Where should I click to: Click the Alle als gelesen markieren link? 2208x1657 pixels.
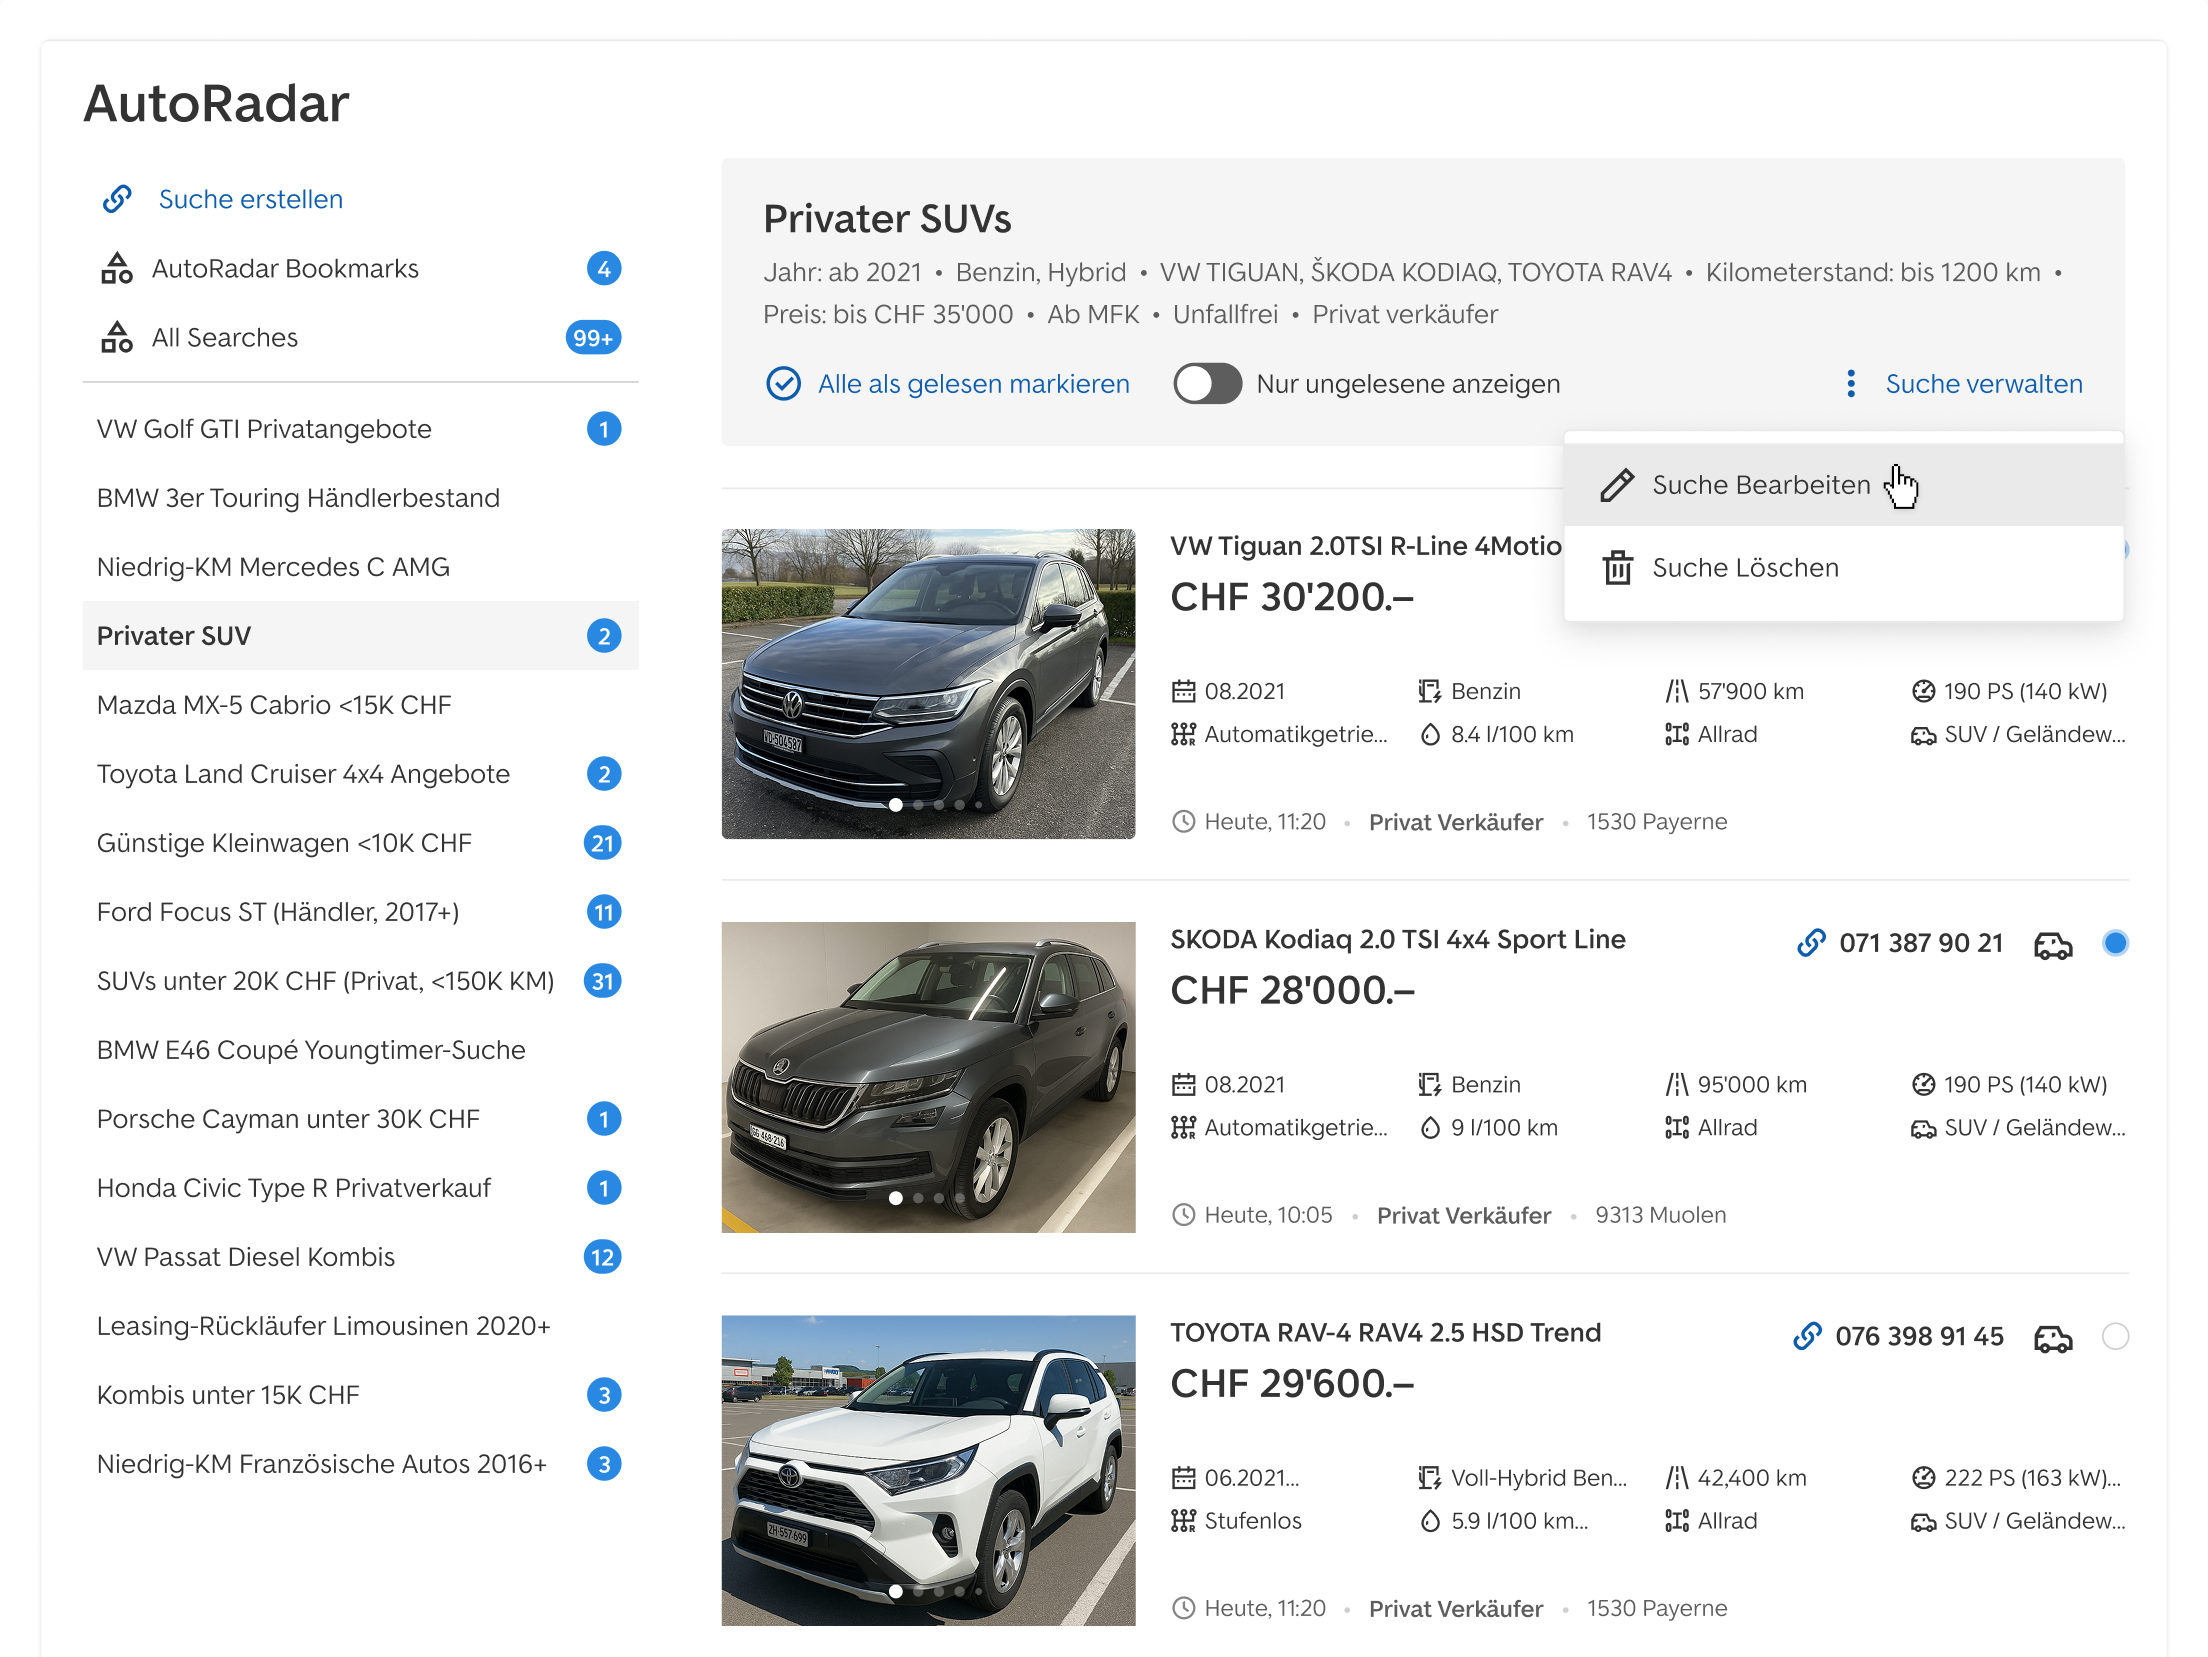tap(973, 383)
